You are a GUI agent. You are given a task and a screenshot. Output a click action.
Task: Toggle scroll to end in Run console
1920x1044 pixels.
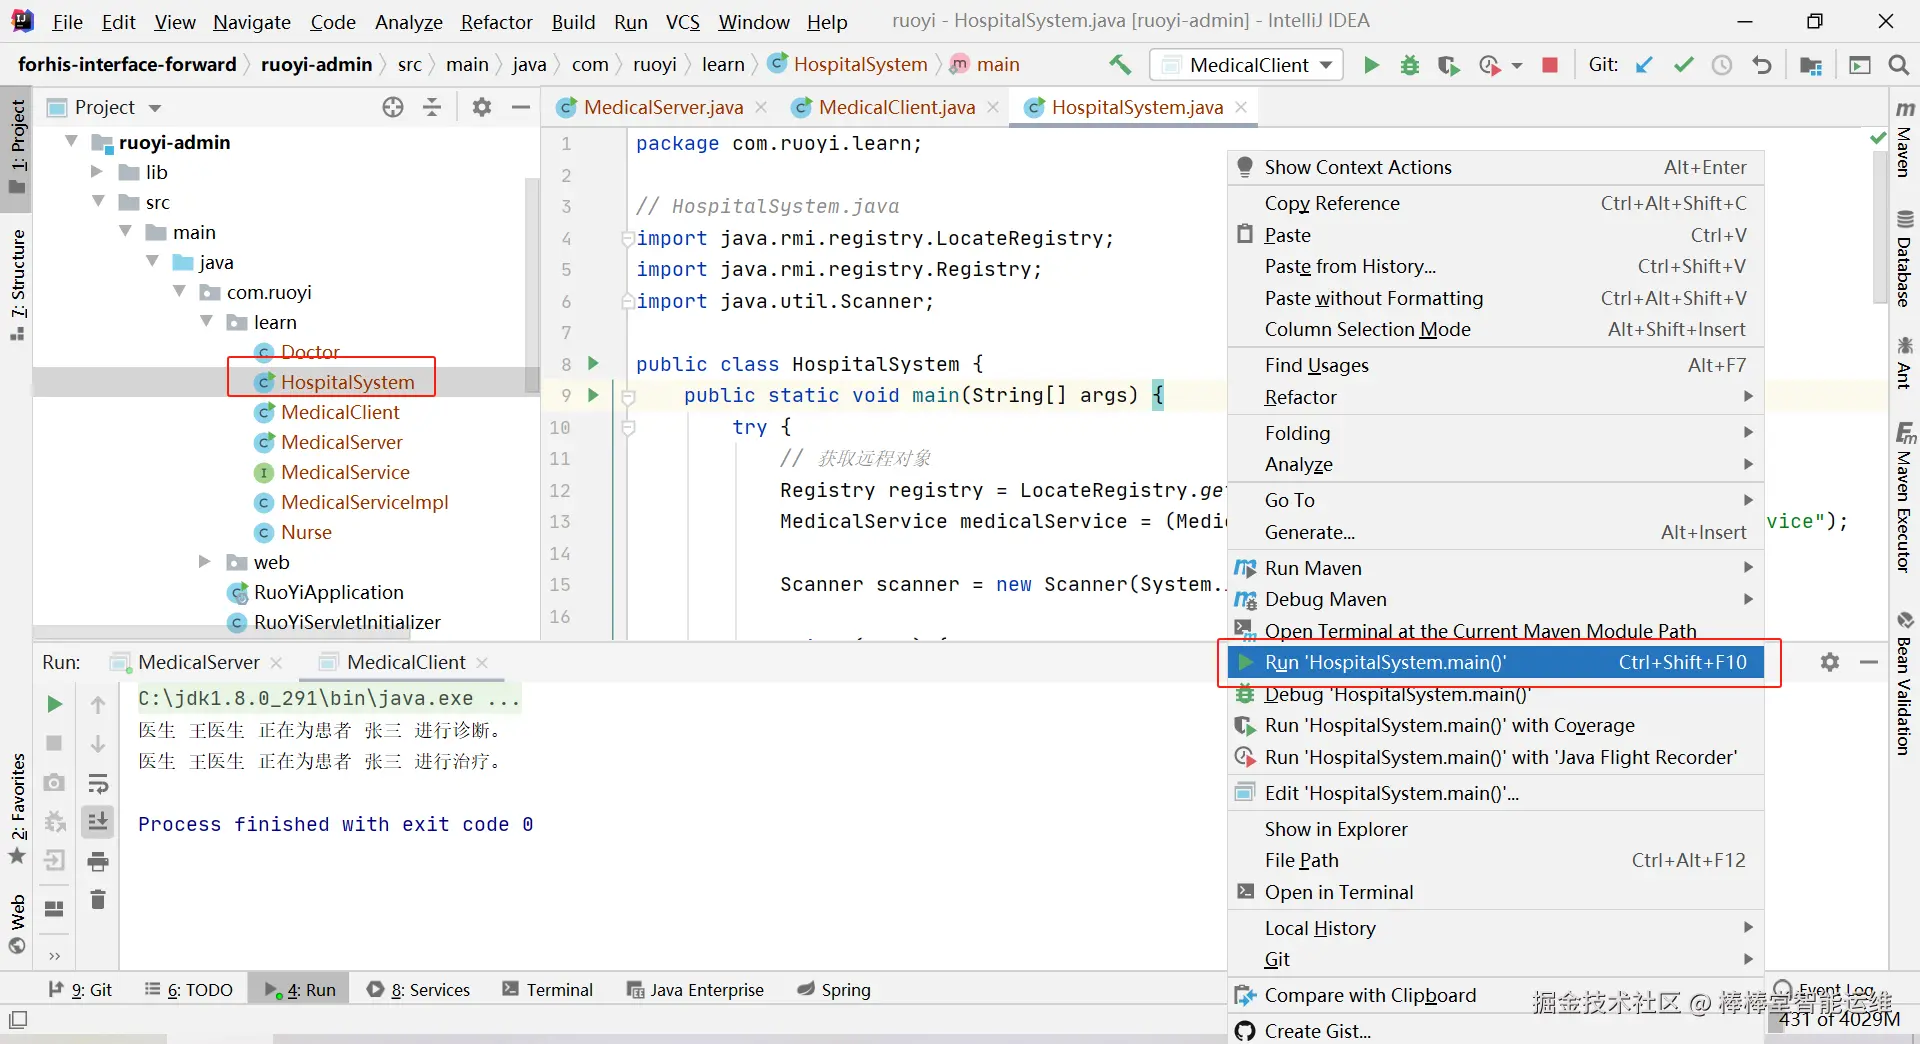pos(98,822)
